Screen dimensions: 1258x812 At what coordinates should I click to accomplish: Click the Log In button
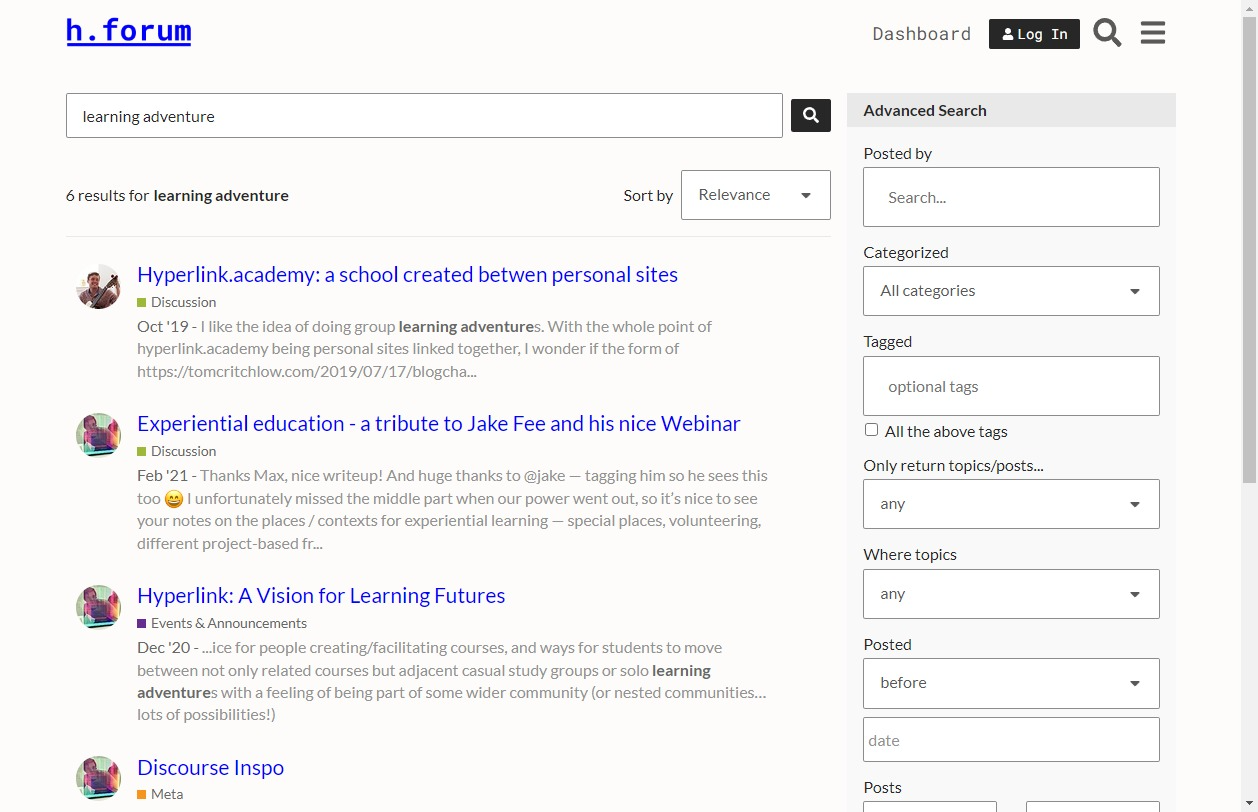pyautogui.click(x=1034, y=34)
